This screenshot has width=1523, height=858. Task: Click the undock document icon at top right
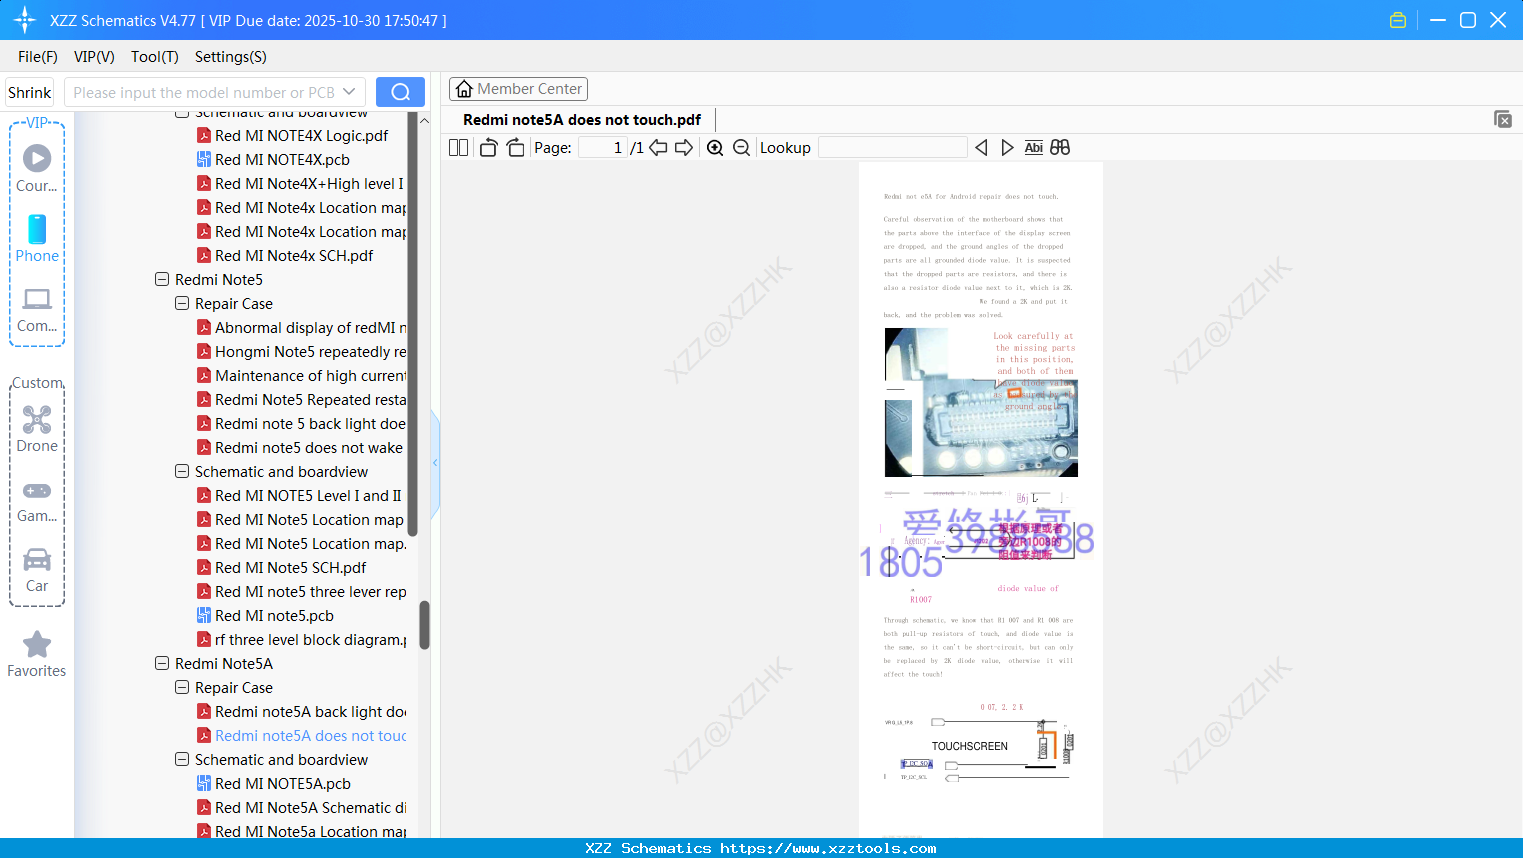coord(1503,119)
